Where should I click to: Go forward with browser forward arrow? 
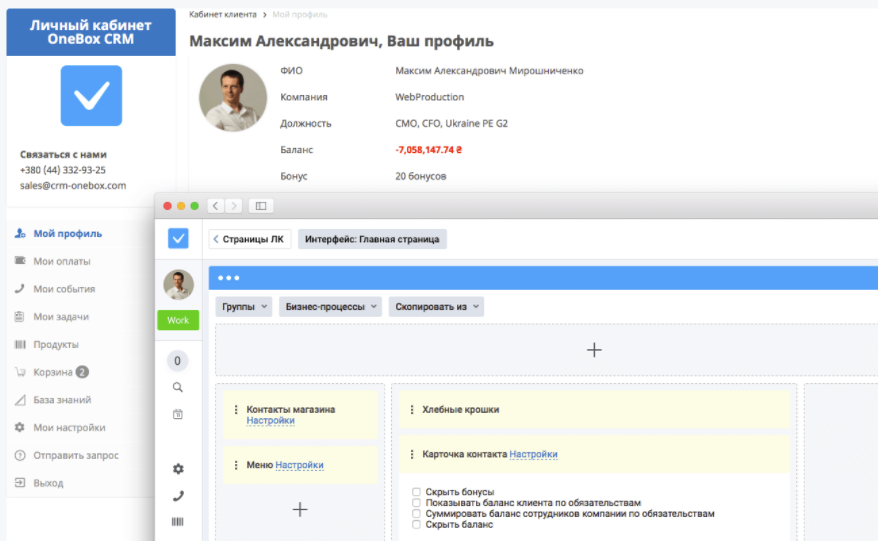234,206
